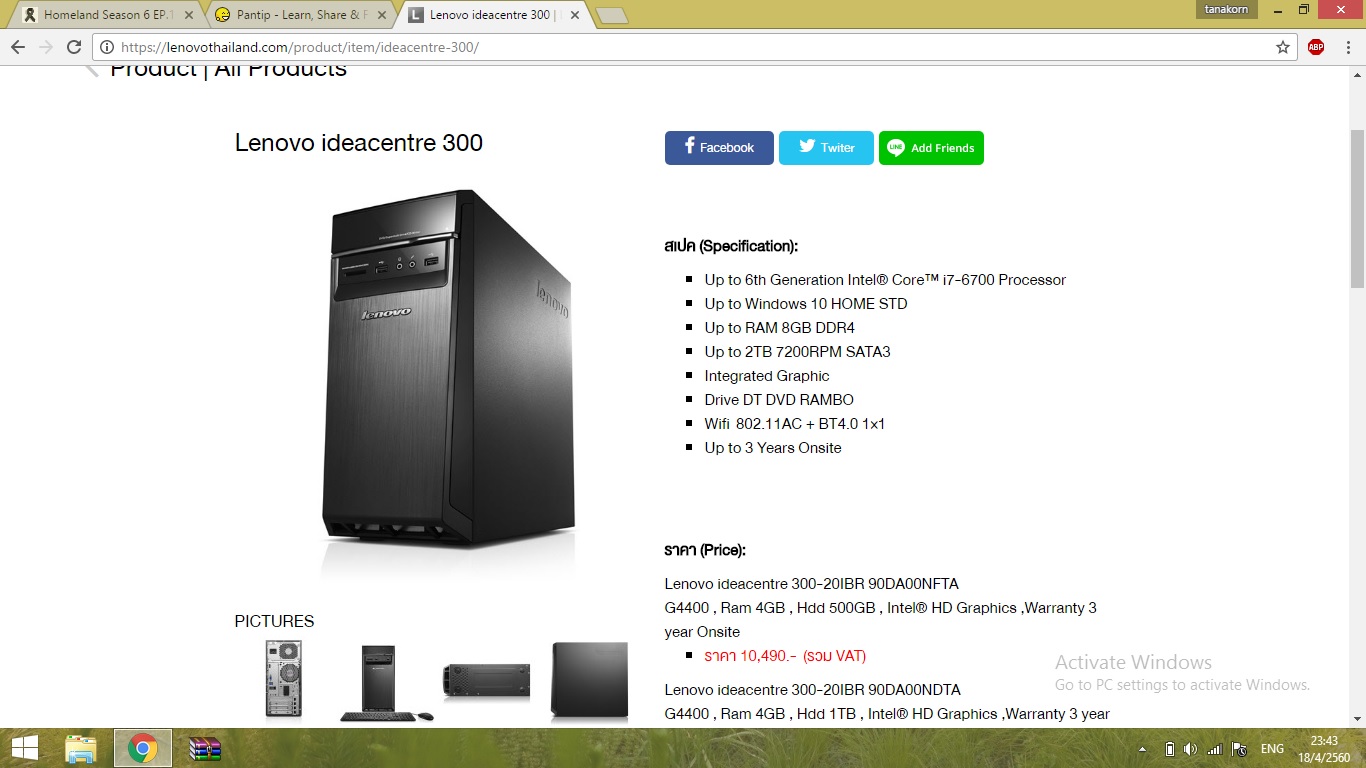1366x768 pixels.
Task: View site security padlock info
Action: click(x=106, y=47)
